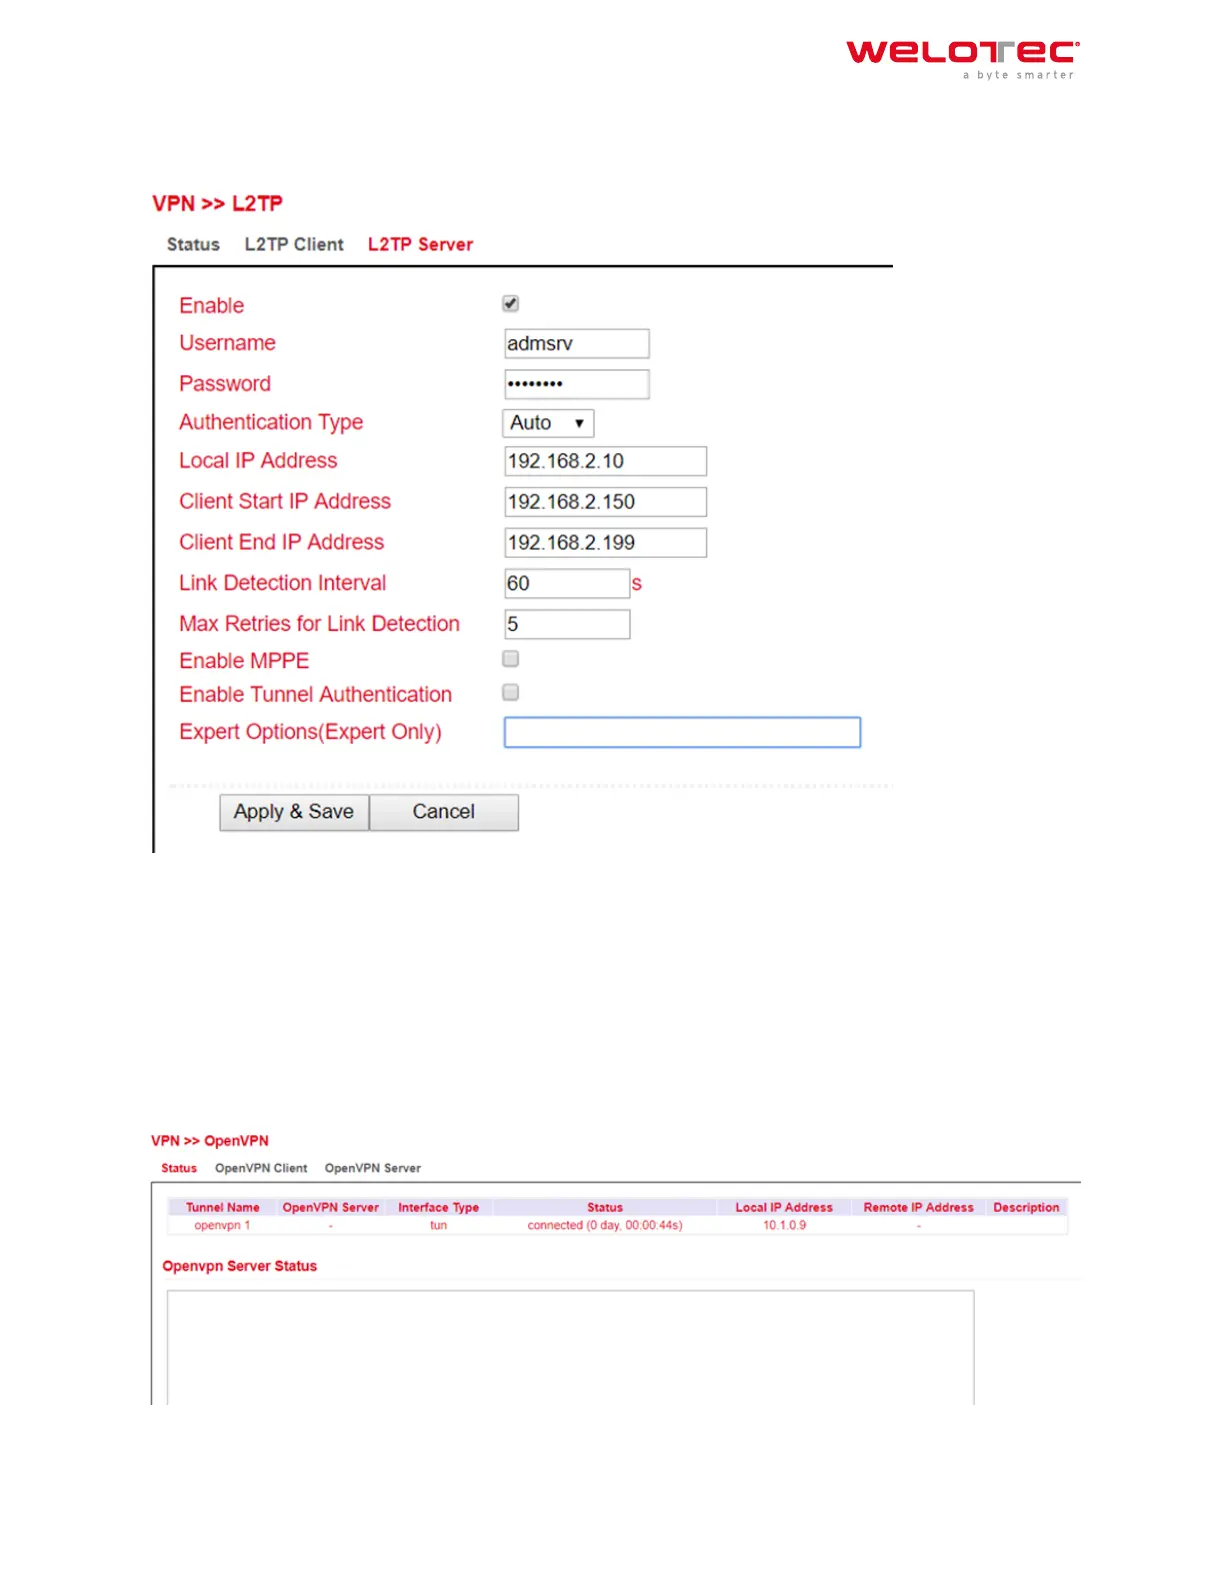Switch to the L2TP Status tab
The width and height of the screenshot is (1224, 1584).
[x=193, y=244]
